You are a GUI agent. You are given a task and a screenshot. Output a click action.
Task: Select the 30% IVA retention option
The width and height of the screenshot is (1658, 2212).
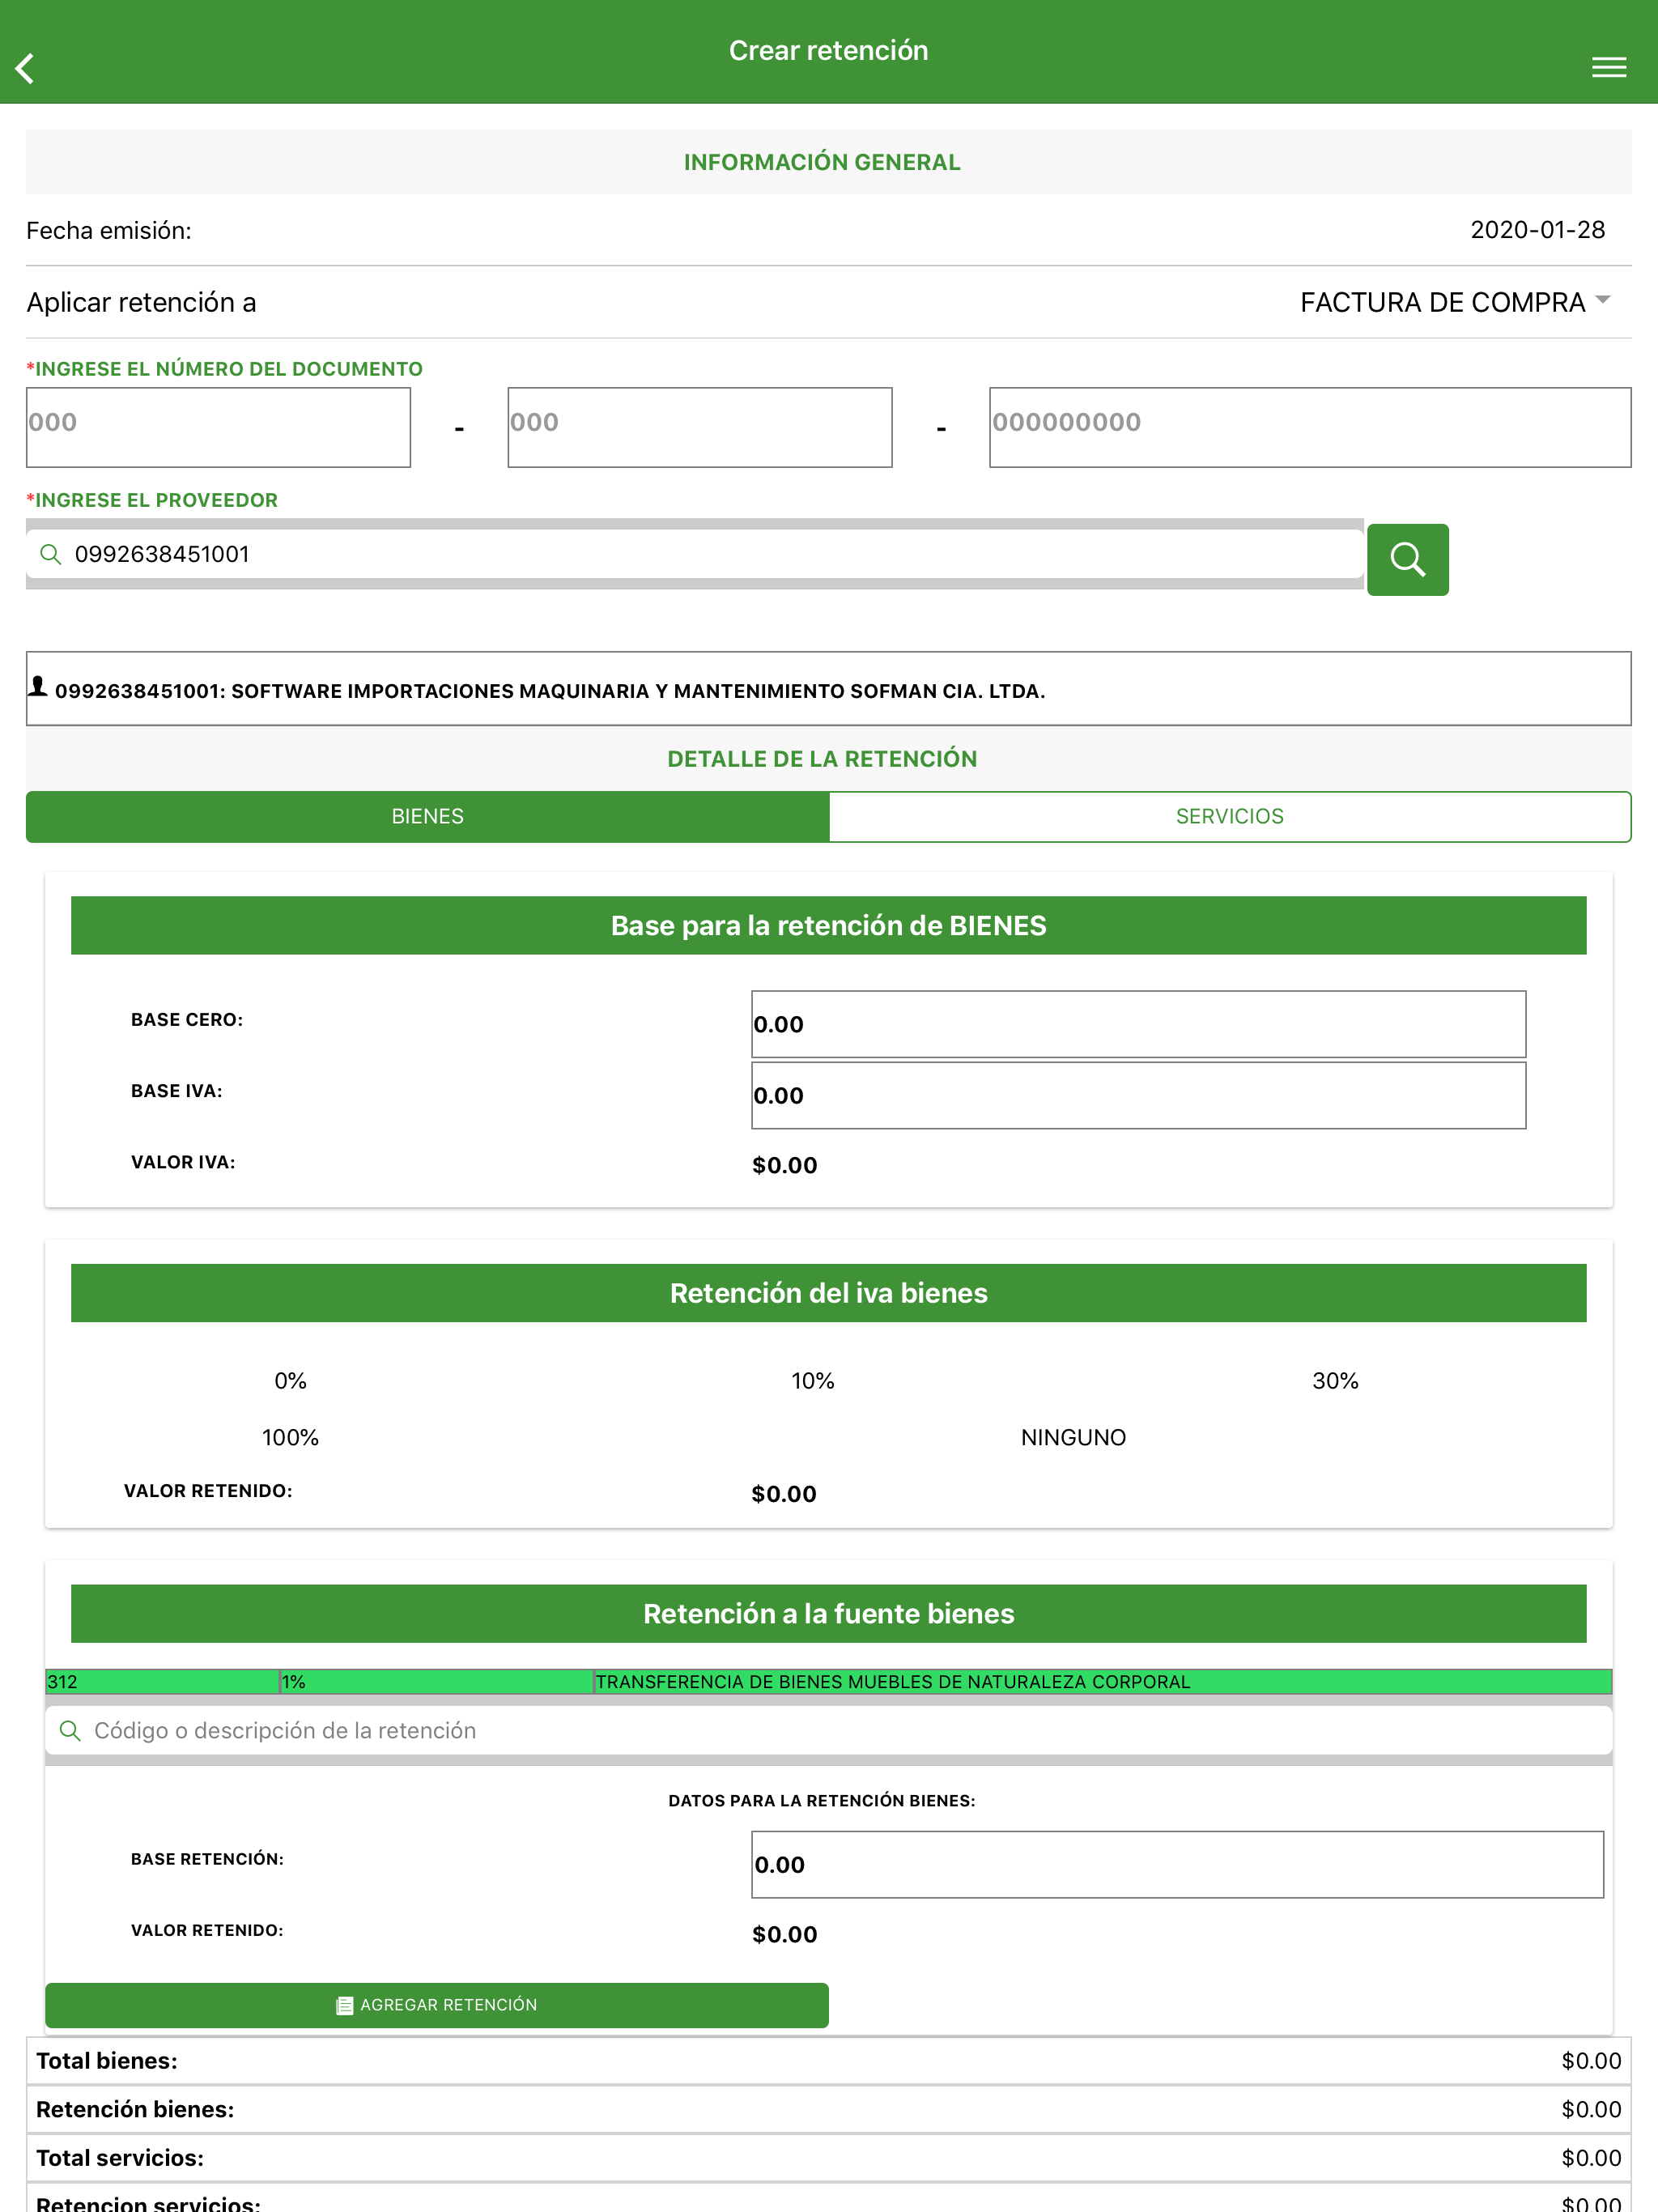pyautogui.click(x=1335, y=1381)
